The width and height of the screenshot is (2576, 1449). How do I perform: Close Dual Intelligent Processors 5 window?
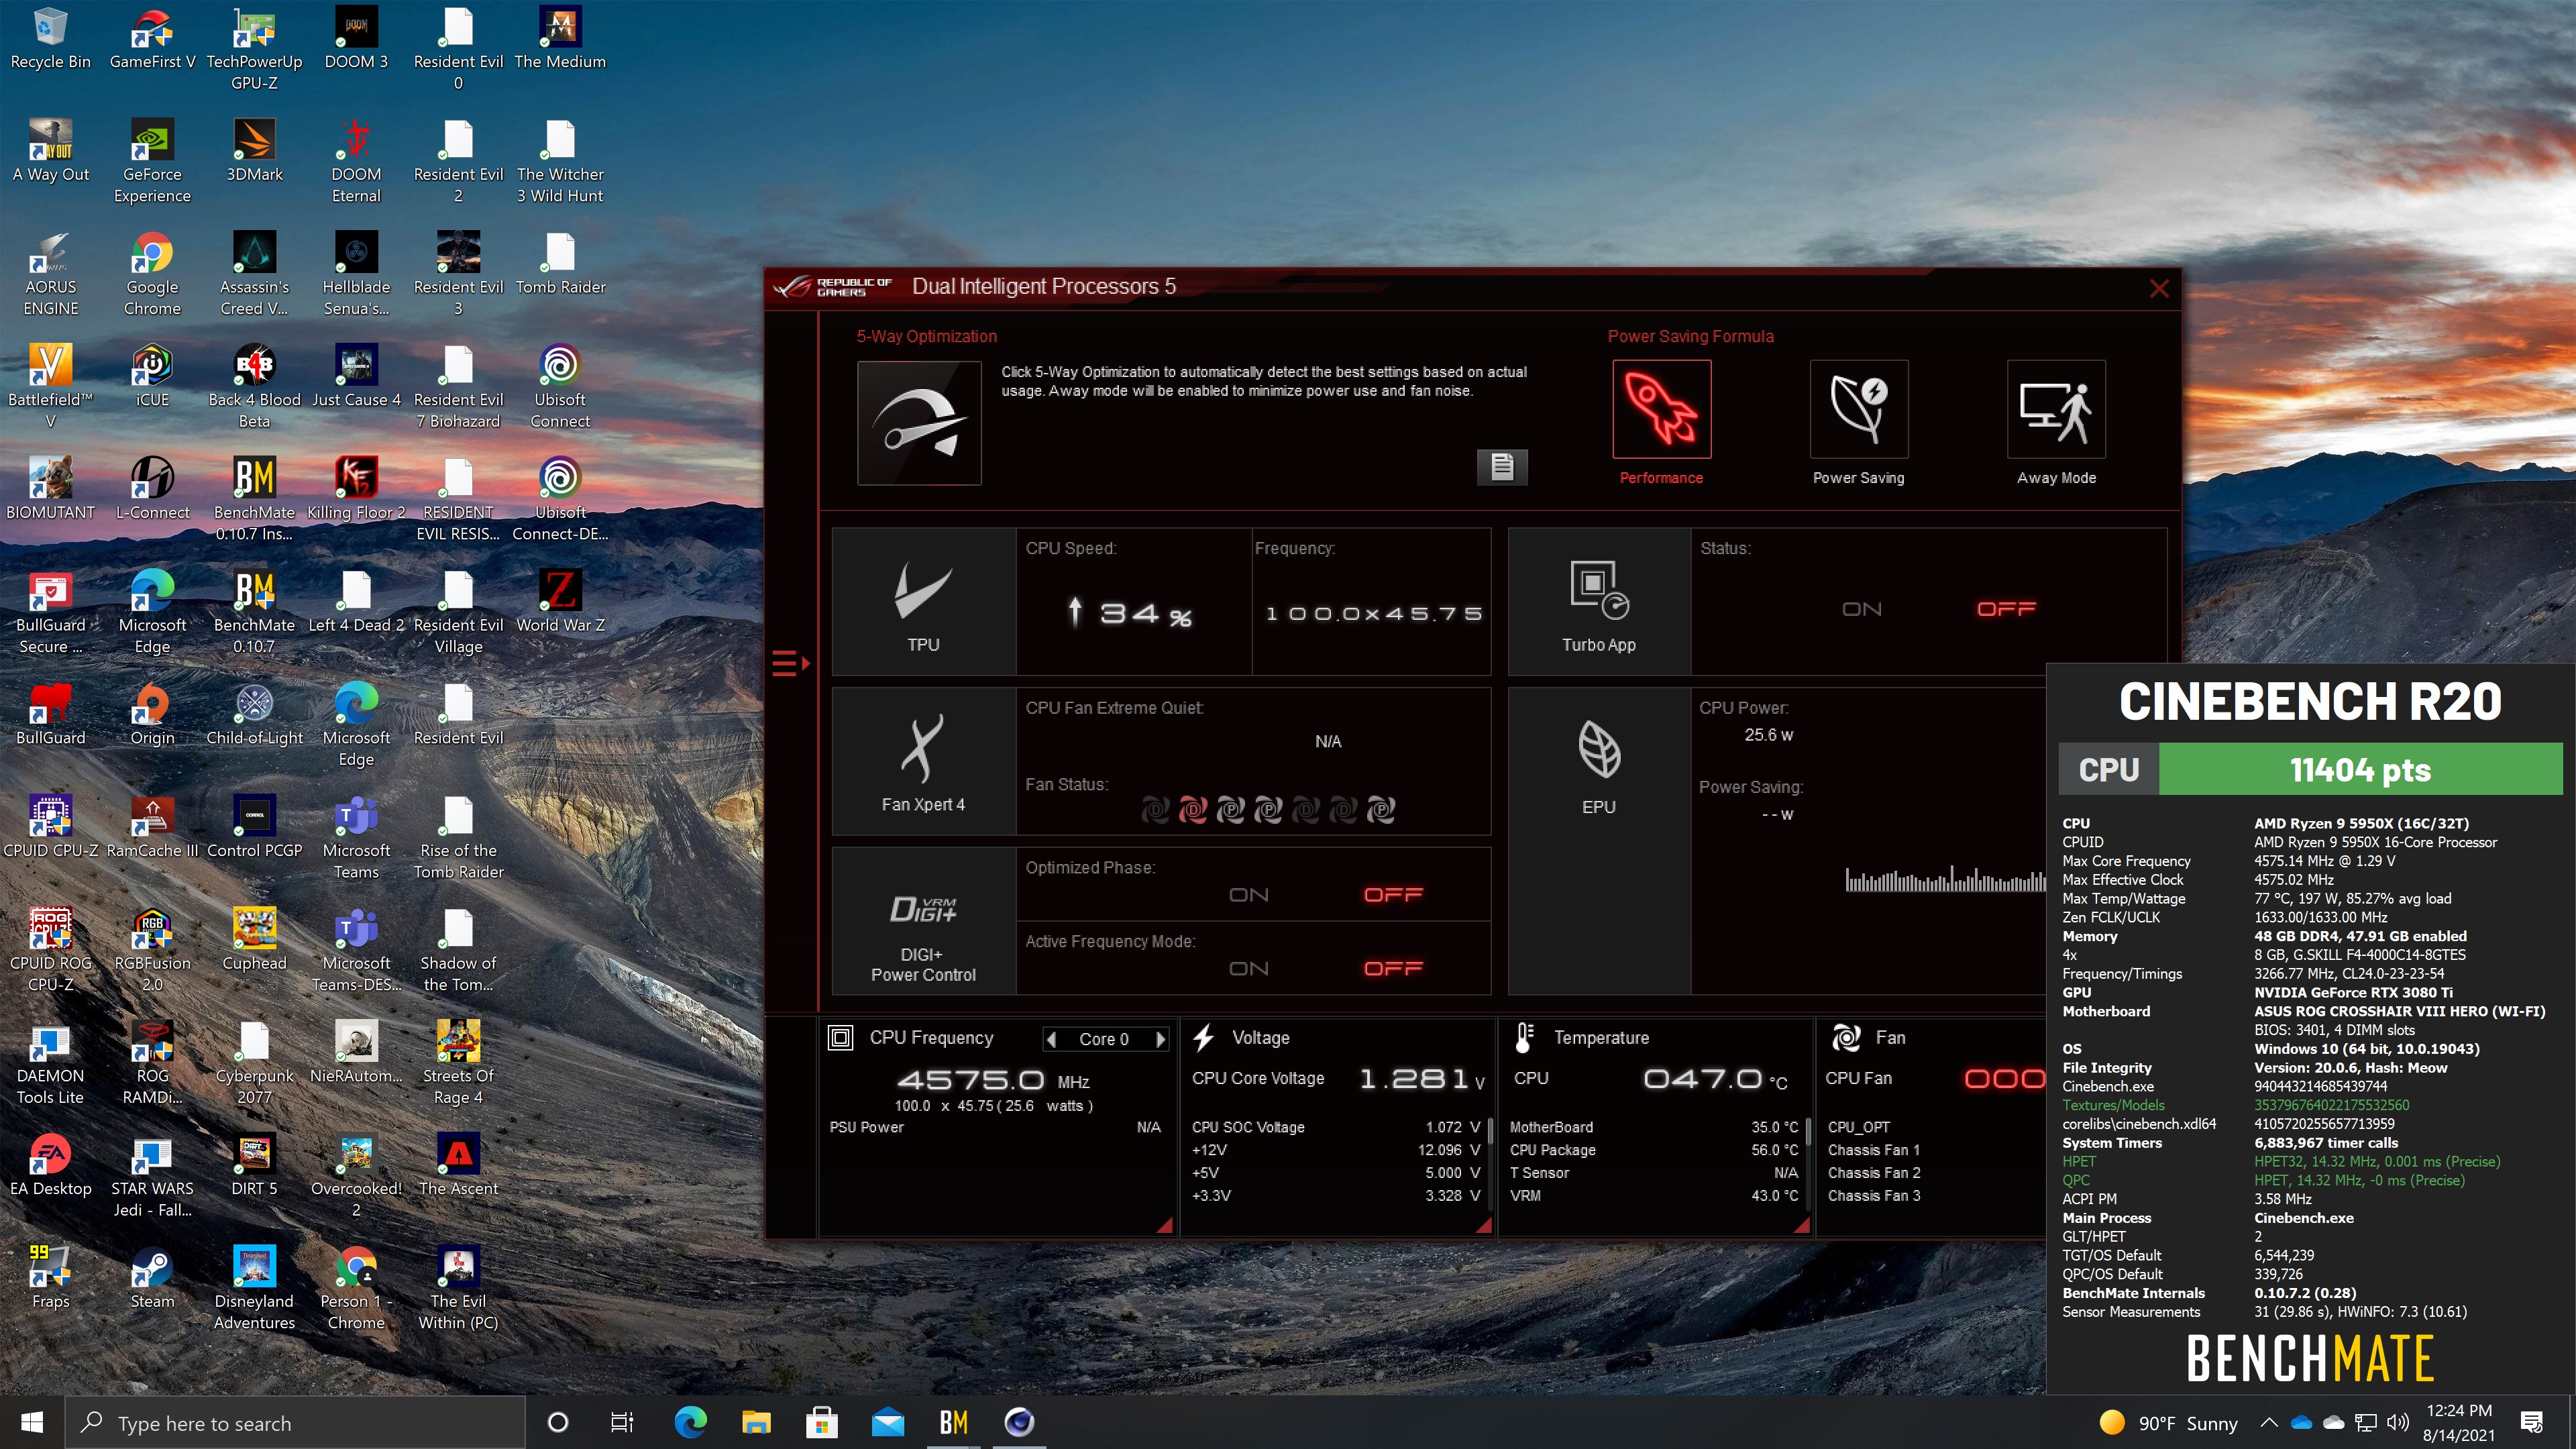pyautogui.click(x=2159, y=288)
